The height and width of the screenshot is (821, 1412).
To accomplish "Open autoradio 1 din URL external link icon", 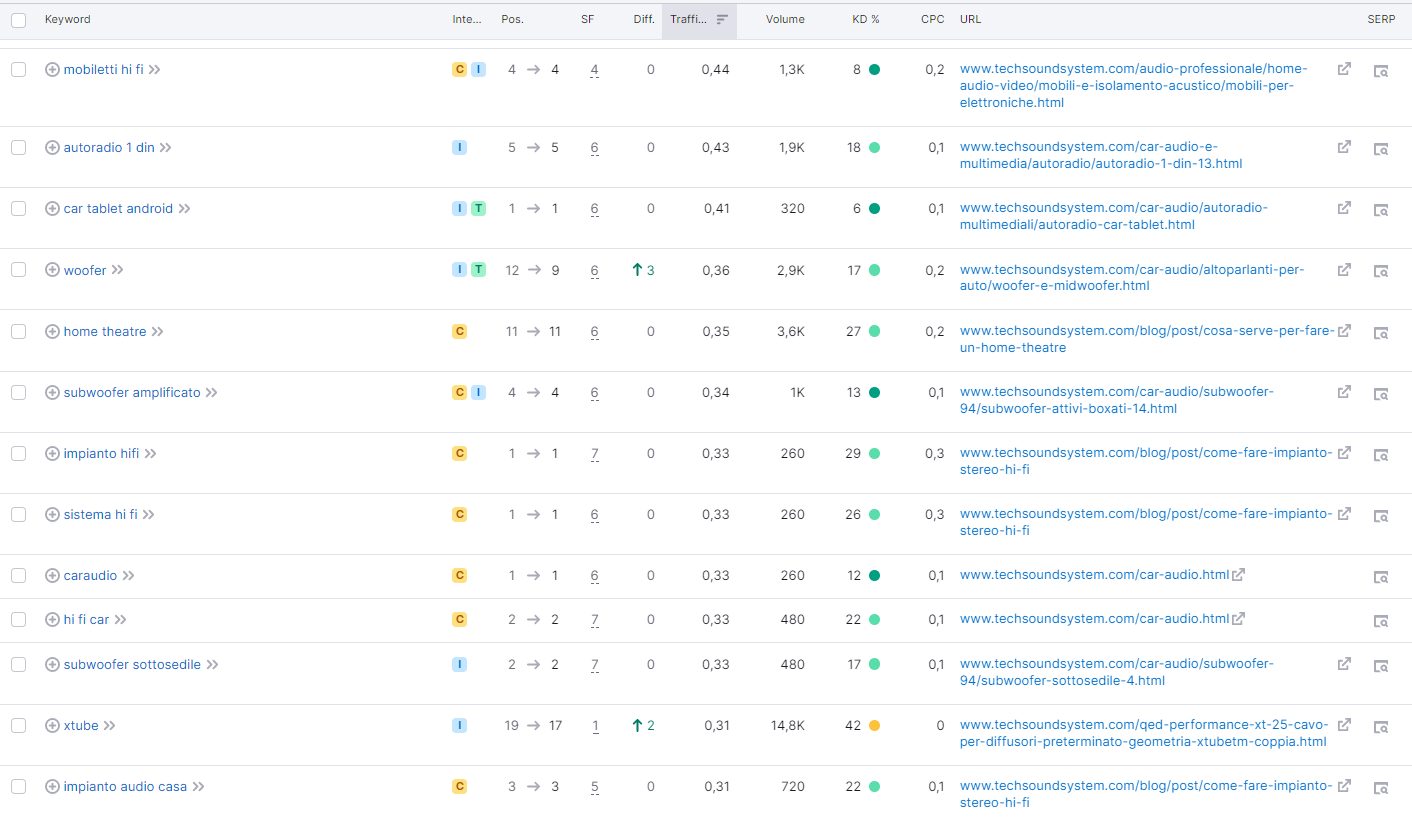I will [x=1344, y=147].
